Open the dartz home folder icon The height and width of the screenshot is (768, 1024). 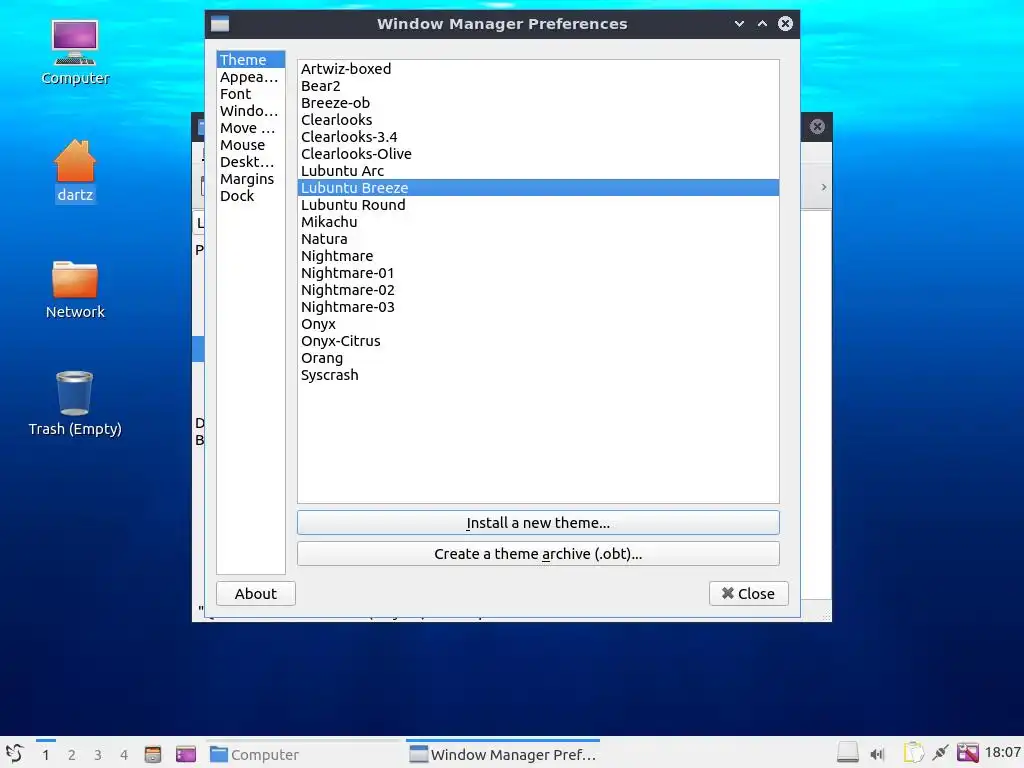[x=74, y=170]
